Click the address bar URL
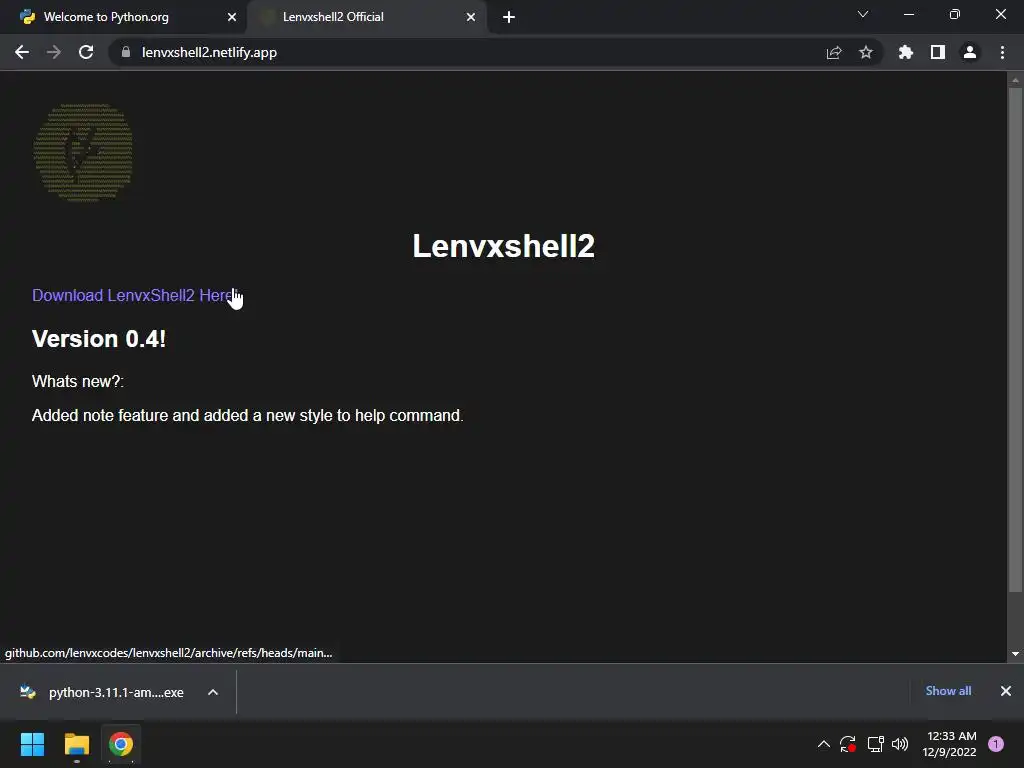 pos(210,52)
